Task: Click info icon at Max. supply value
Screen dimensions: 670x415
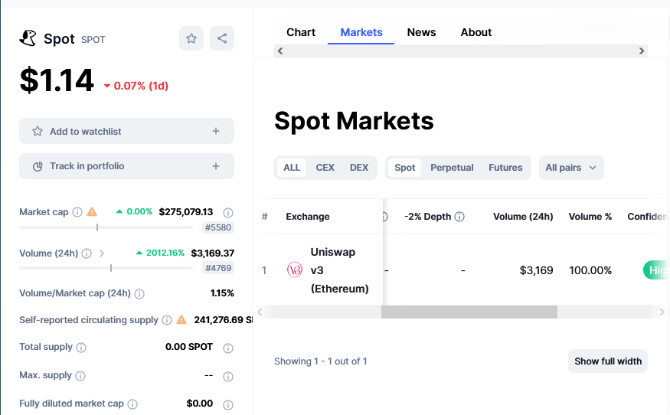Action: pyautogui.click(x=228, y=377)
